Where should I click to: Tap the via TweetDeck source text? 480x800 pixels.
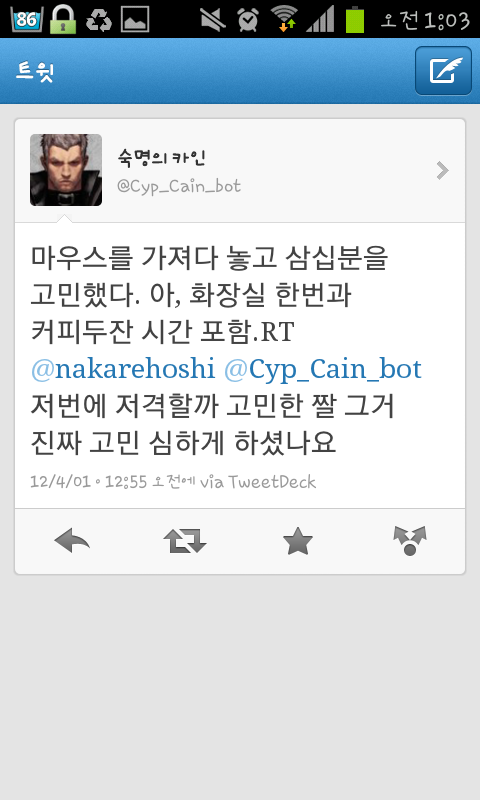click(258, 482)
